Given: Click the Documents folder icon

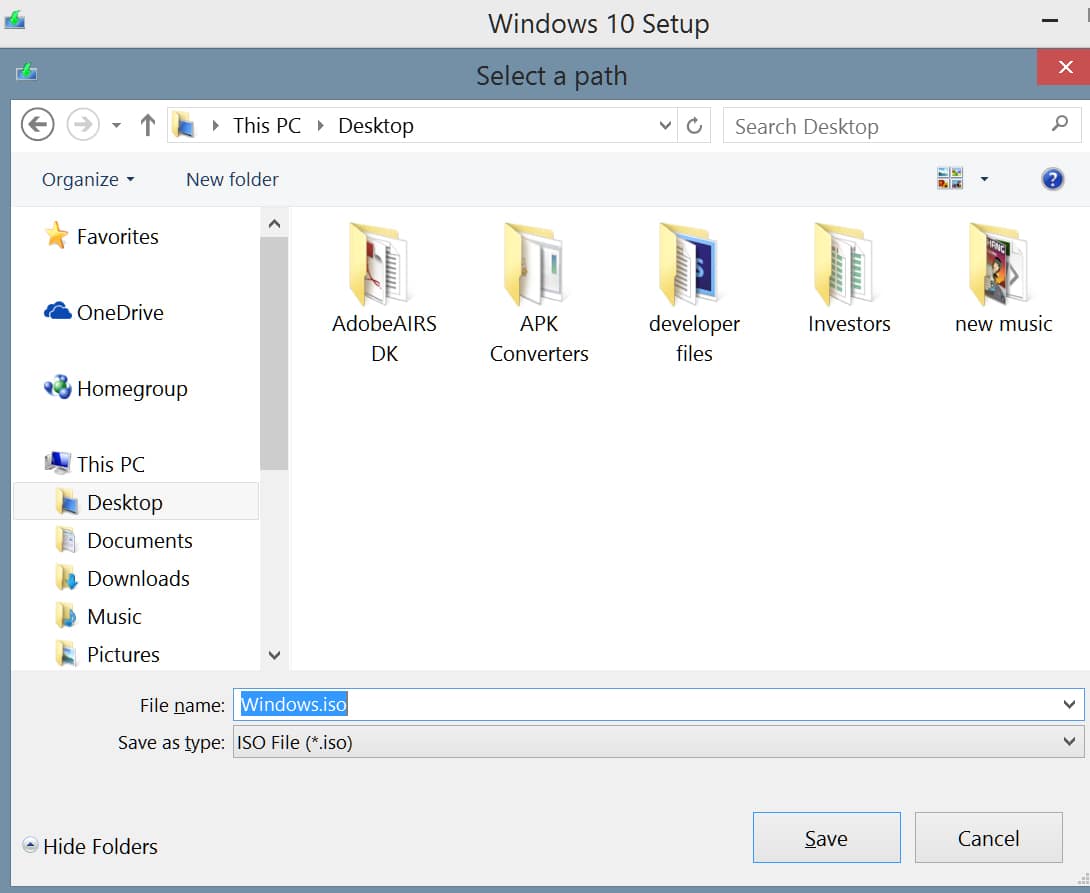Looking at the screenshot, I should (x=67, y=540).
